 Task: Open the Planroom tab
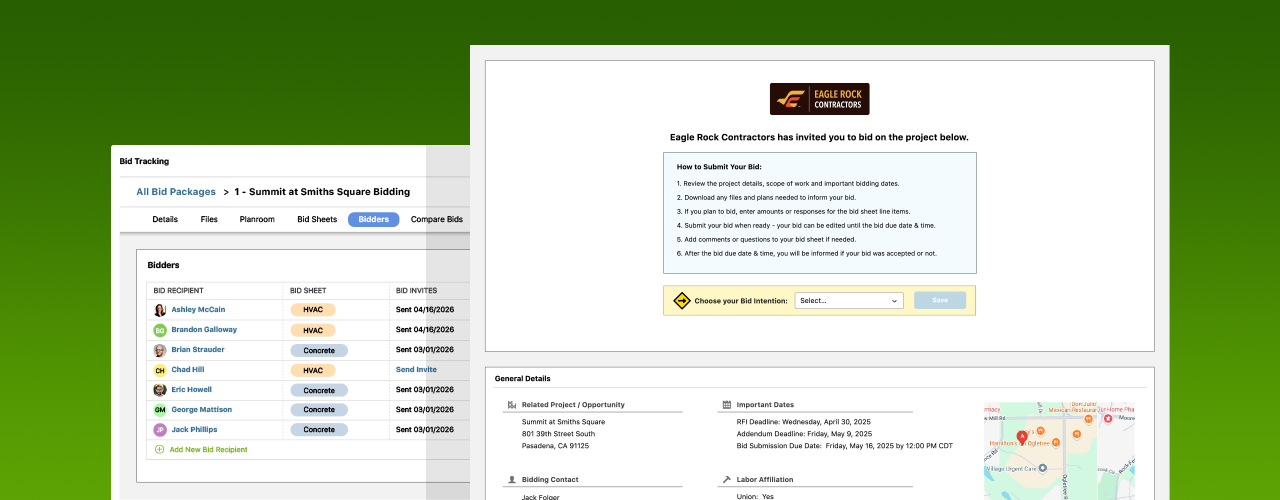pos(257,219)
